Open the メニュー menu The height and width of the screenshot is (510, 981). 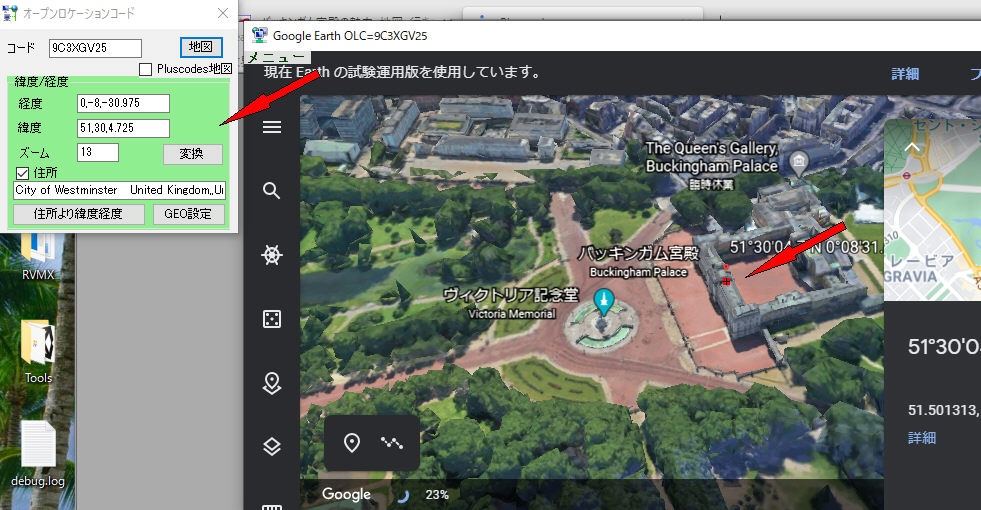[269, 58]
